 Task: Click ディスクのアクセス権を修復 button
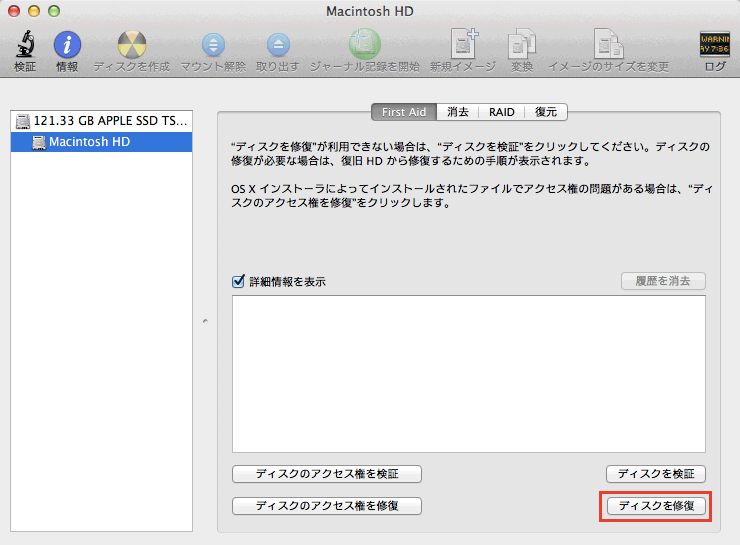tap(327, 506)
